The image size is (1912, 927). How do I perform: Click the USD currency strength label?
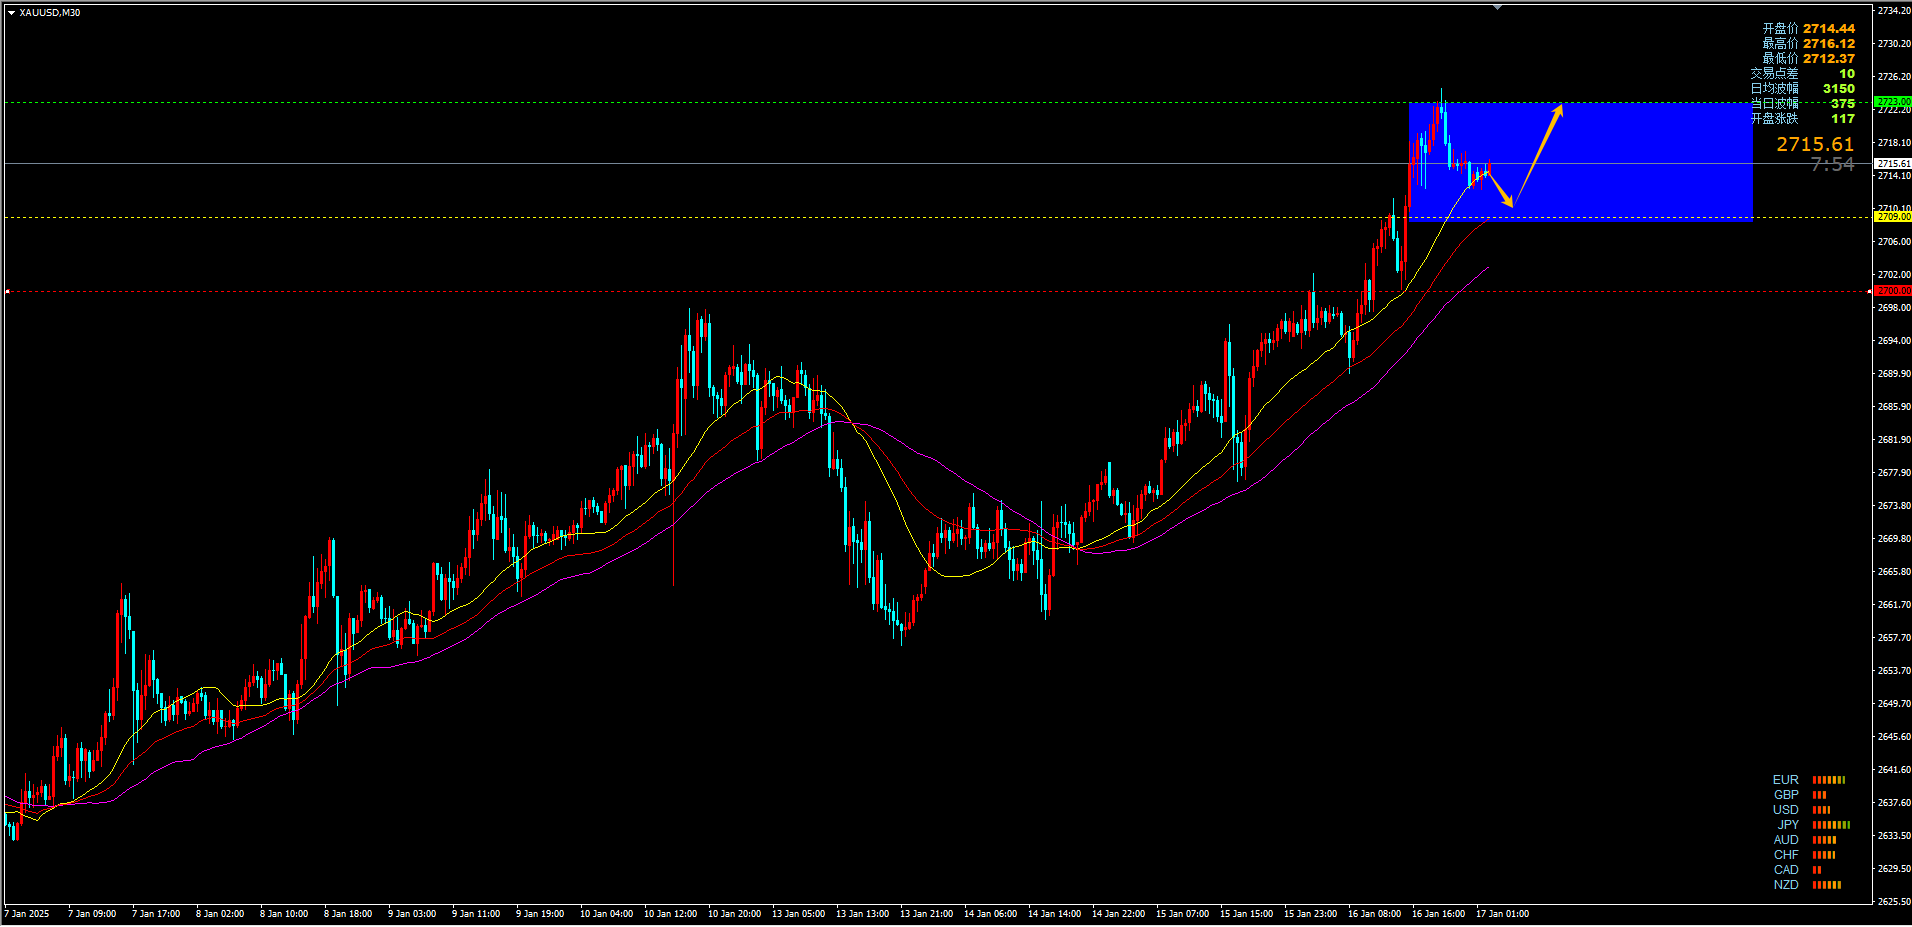pos(1786,810)
